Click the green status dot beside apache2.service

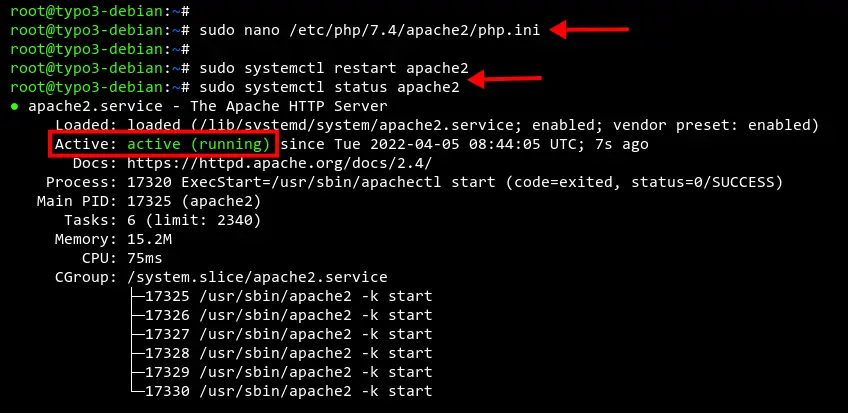click(x=15, y=106)
